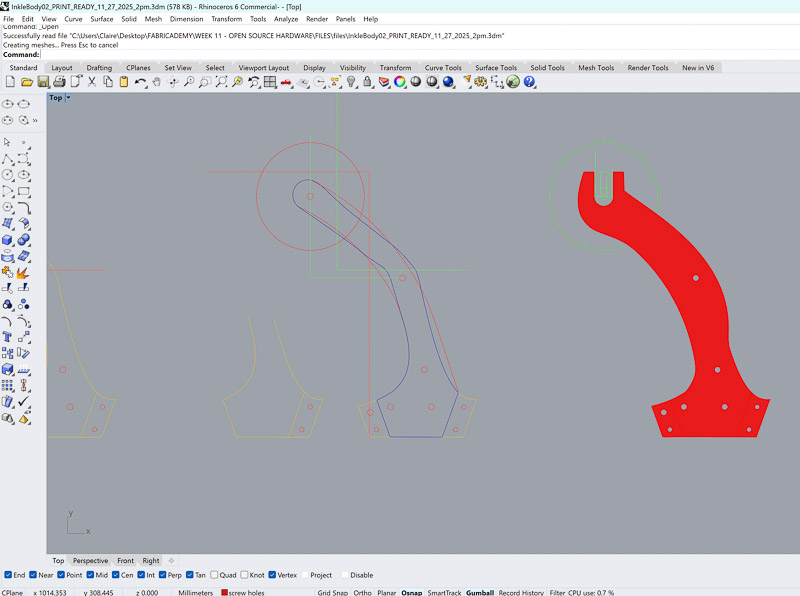Switch to the Perspective viewport tab
The image size is (800, 596).
90,561
